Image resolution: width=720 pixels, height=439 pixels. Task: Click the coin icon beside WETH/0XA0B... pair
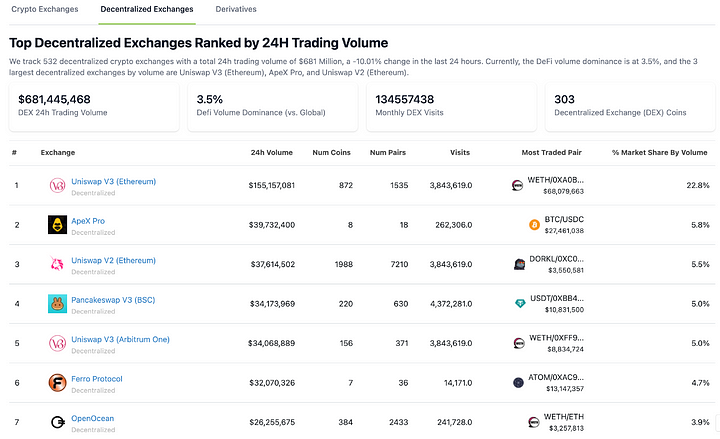pos(518,186)
